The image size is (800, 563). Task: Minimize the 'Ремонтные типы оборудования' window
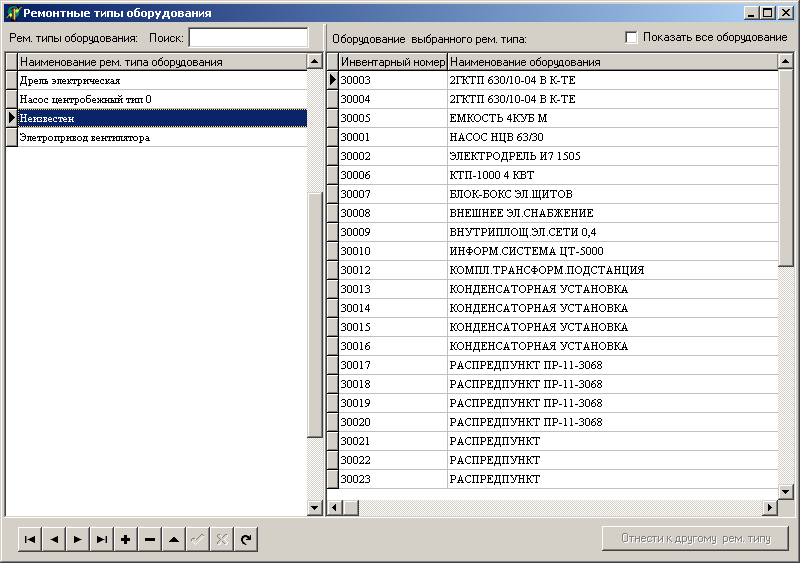pos(752,13)
